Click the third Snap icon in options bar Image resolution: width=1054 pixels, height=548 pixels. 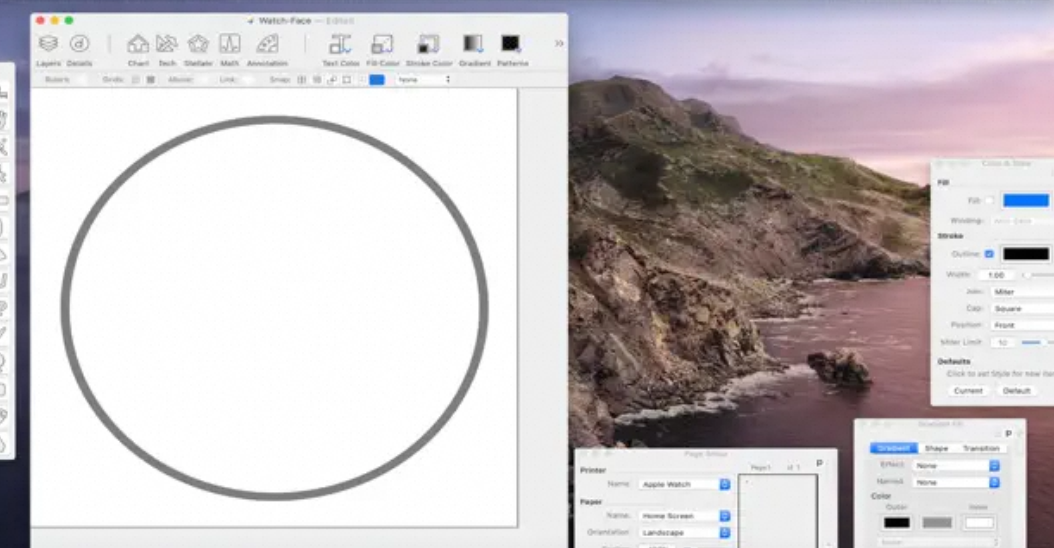(331, 79)
